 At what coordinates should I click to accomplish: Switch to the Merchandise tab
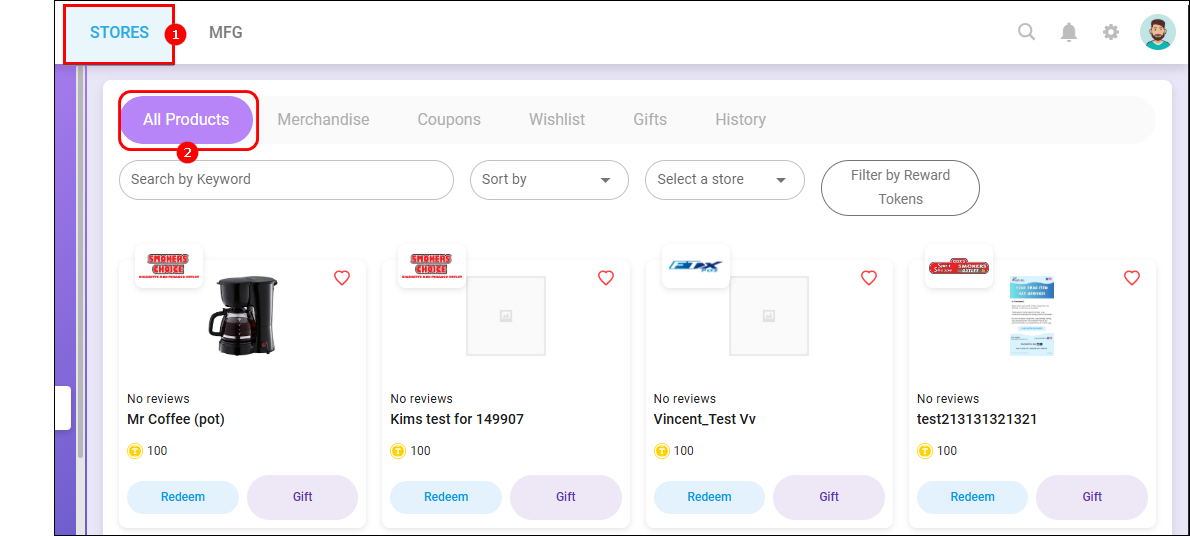(x=323, y=120)
